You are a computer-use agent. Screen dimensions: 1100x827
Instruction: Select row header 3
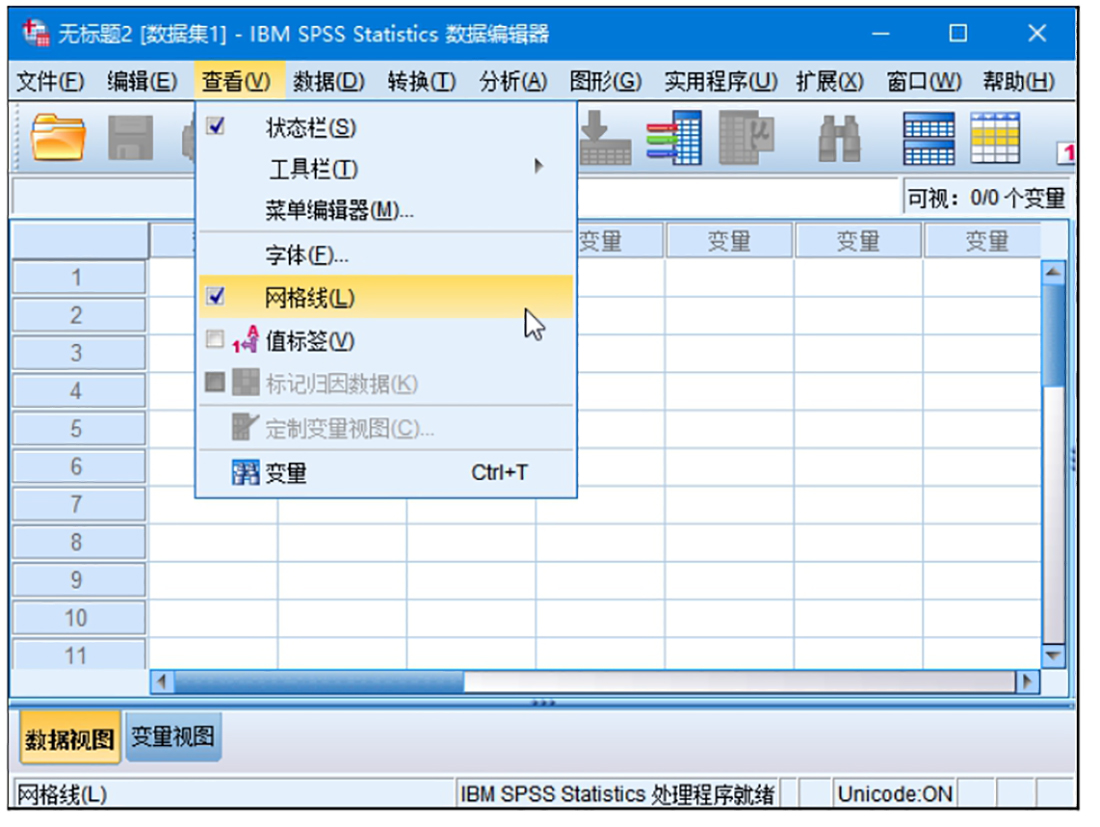click(x=77, y=353)
